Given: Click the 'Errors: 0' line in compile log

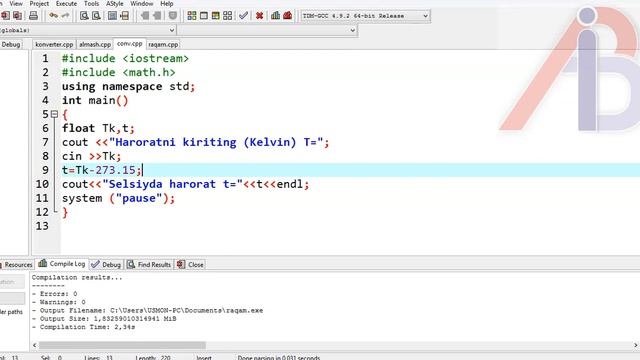Looking at the screenshot, I should pyautogui.click(x=54, y=294).
